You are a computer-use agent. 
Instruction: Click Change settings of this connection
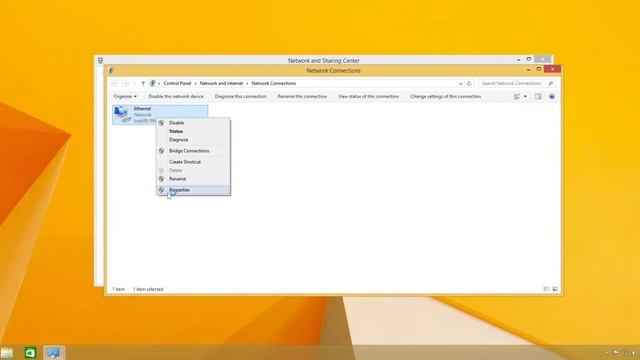pos(446,97)
